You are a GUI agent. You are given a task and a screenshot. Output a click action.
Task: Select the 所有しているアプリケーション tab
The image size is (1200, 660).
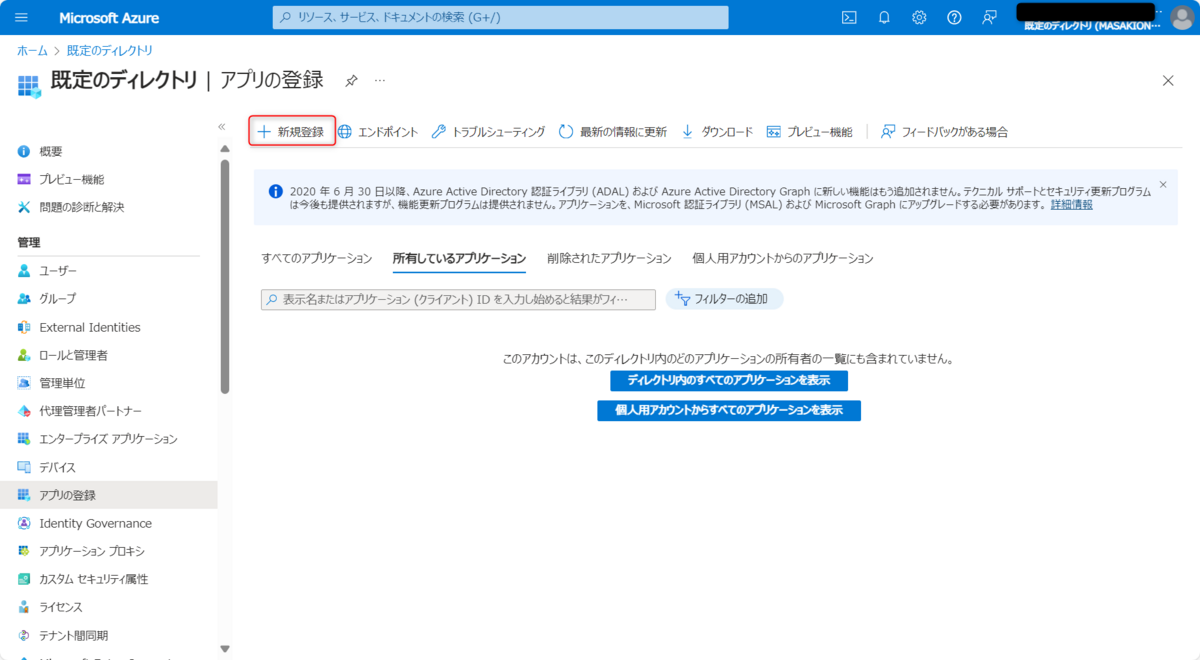pyautogui.click(x=459, y=258)
